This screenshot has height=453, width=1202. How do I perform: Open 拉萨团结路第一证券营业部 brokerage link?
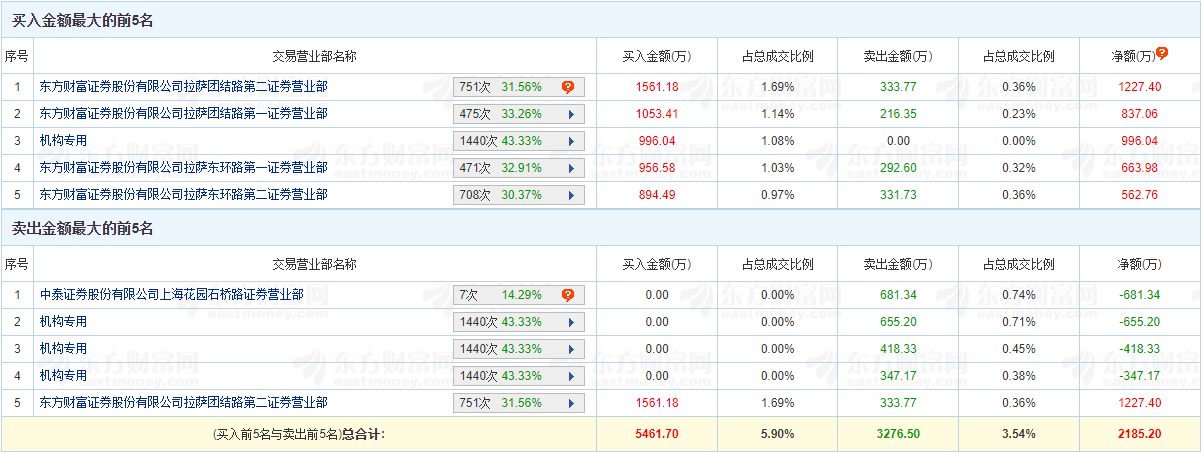tap(183, 114)
